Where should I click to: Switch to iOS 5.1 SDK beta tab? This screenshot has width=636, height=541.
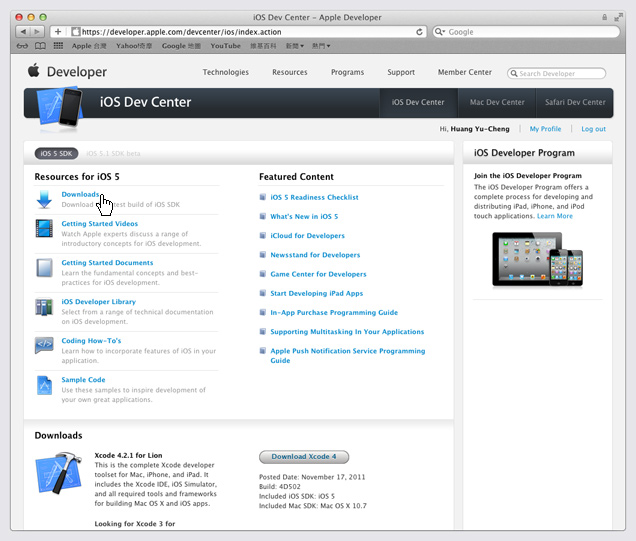[113, 153]
